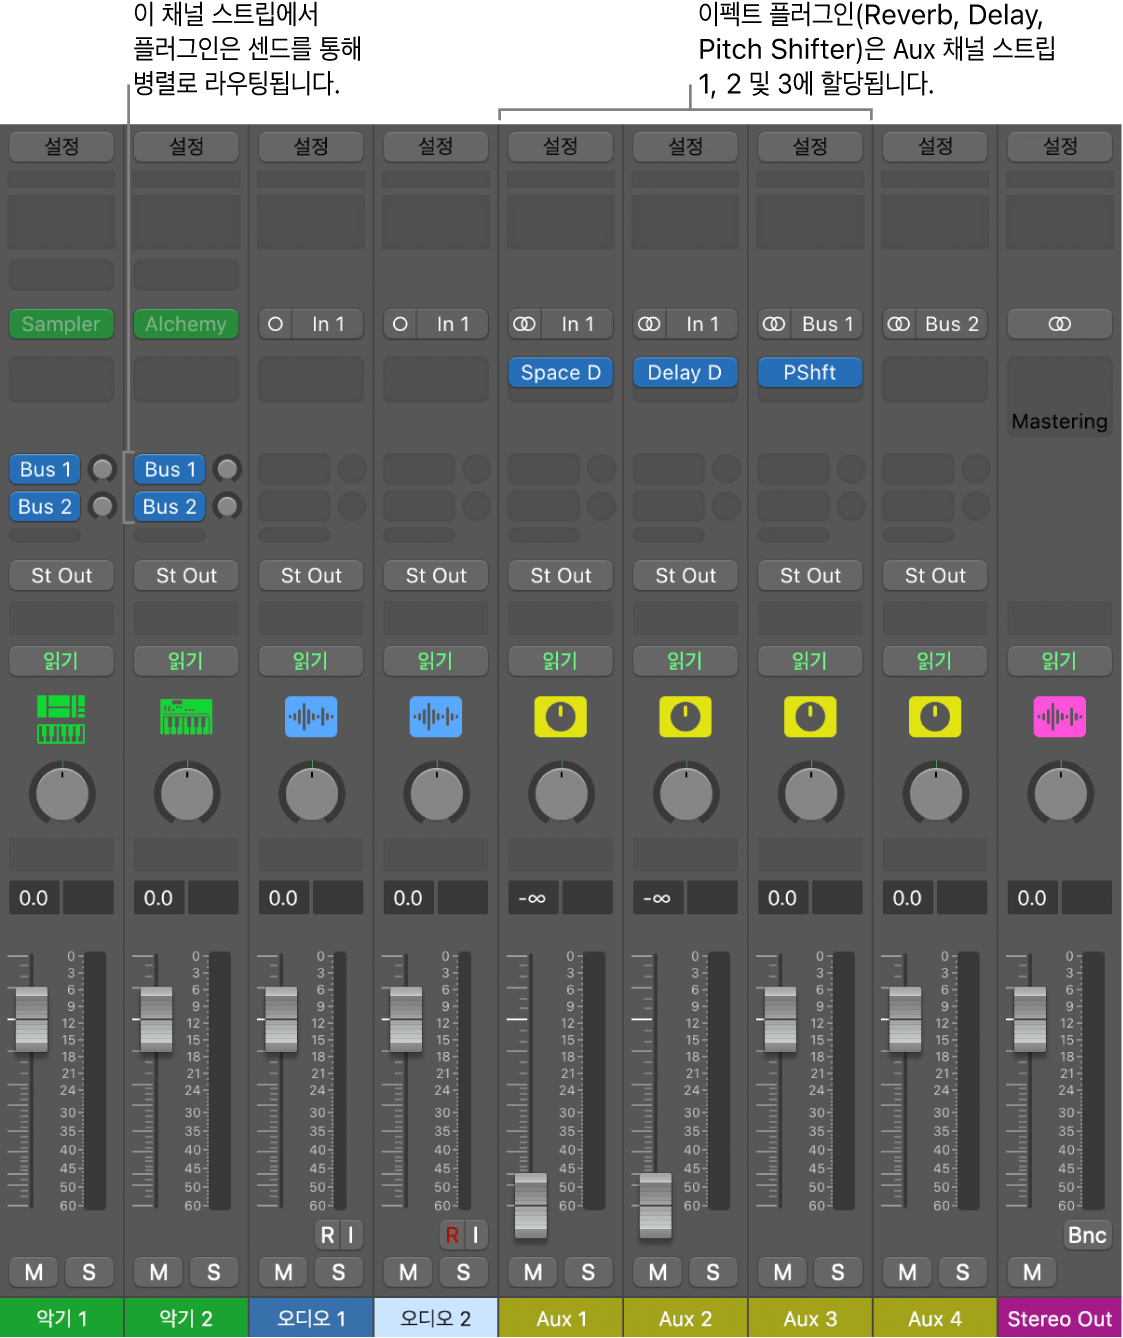
Task: Enable record on 오디오 1
Action: point(327,1235)
